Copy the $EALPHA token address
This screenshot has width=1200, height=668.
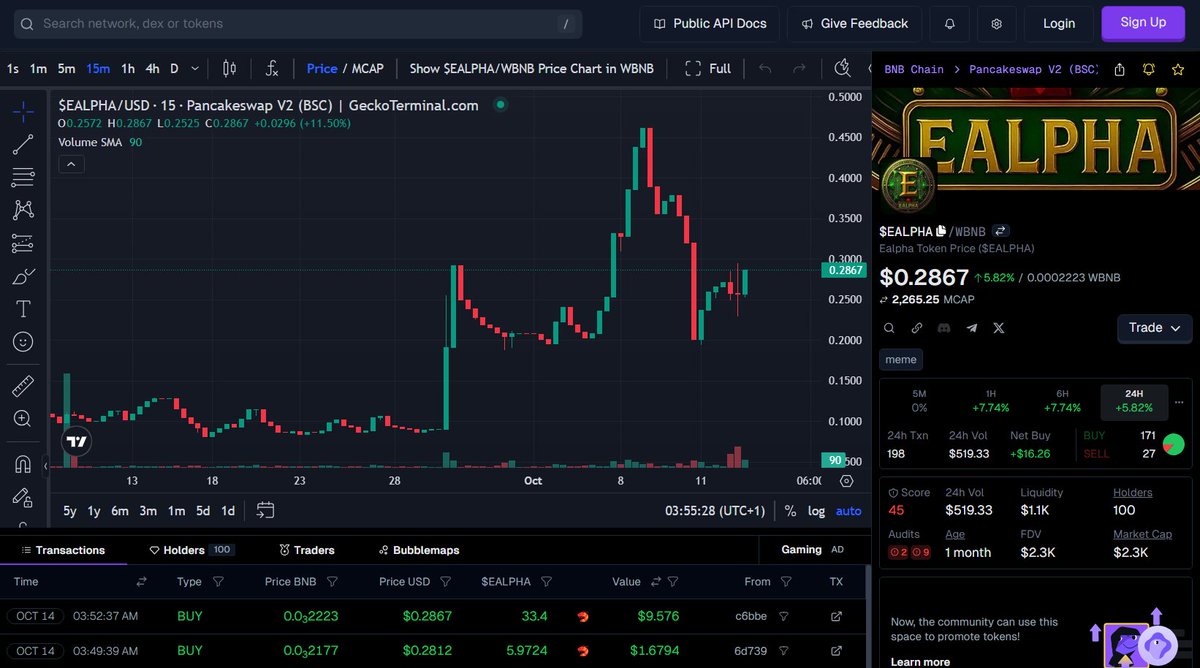click(940, 231)
